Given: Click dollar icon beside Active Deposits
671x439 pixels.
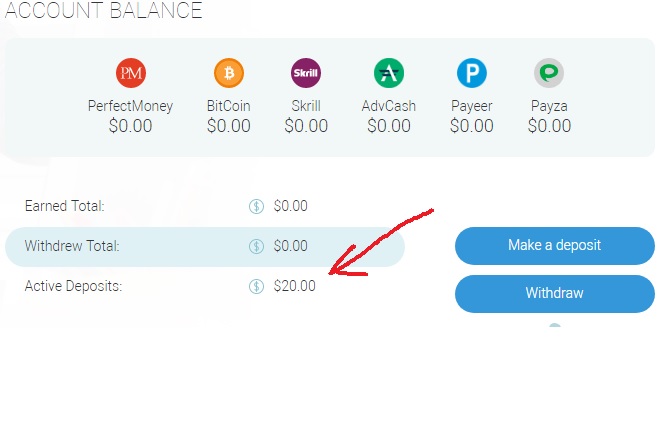Looking at the screenshot, I should [256, 286].
